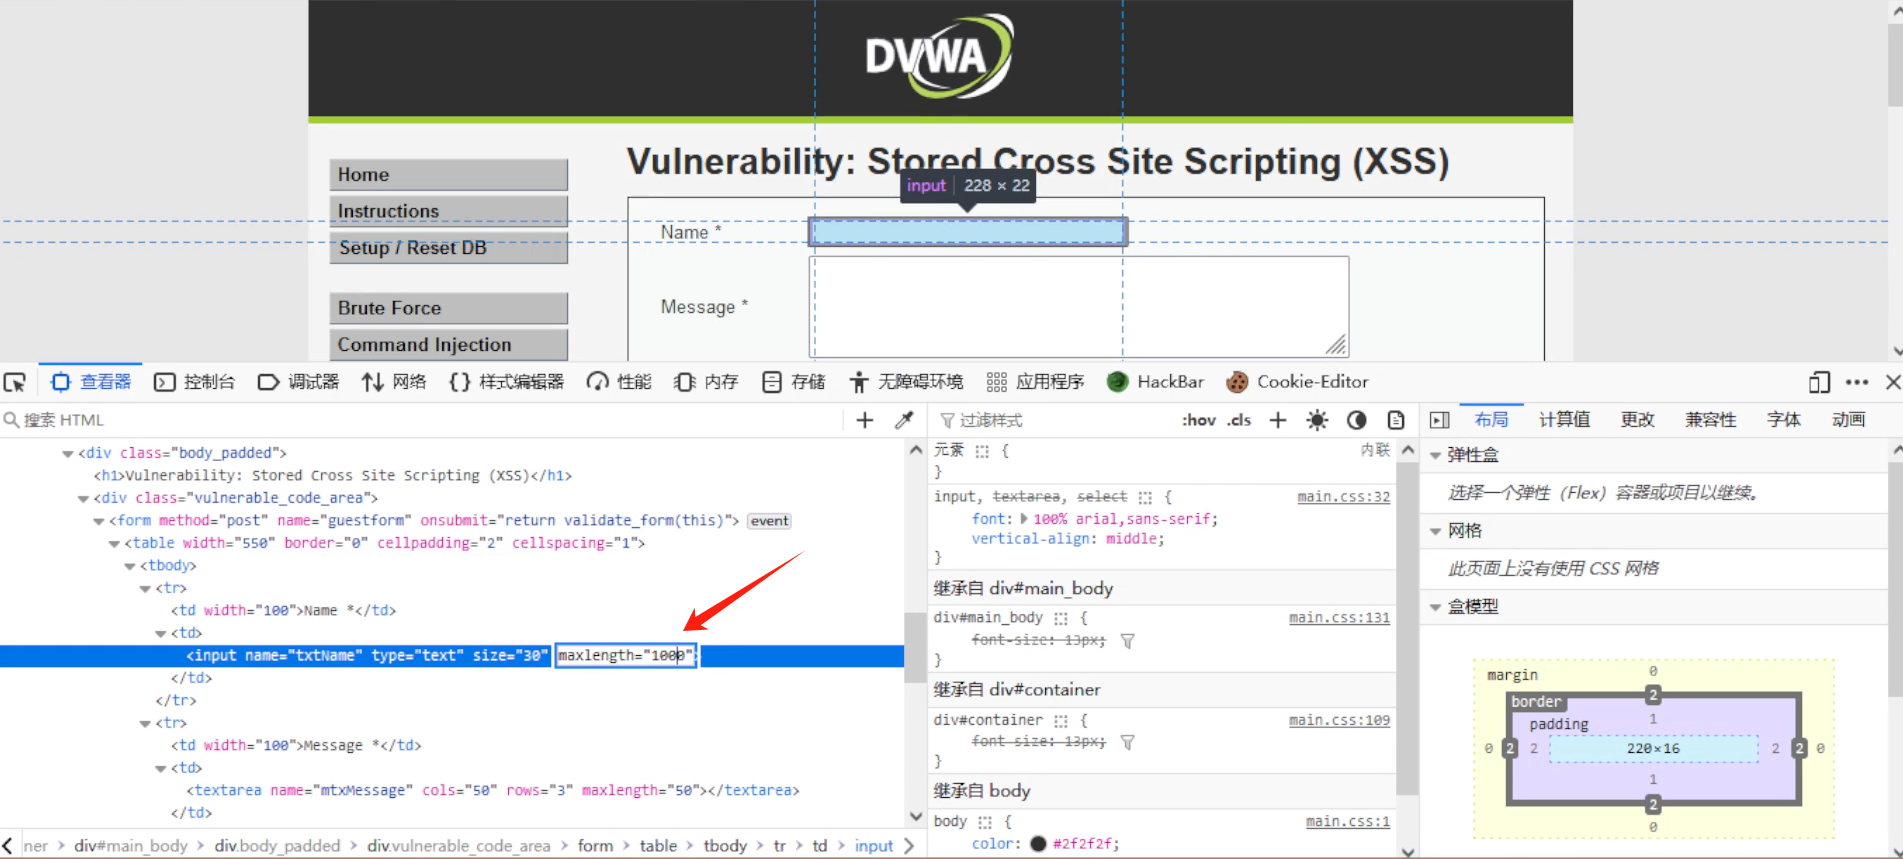Open the Brute Force page
This screenshot has height=859, width=1903.
[x=449, y=308]
